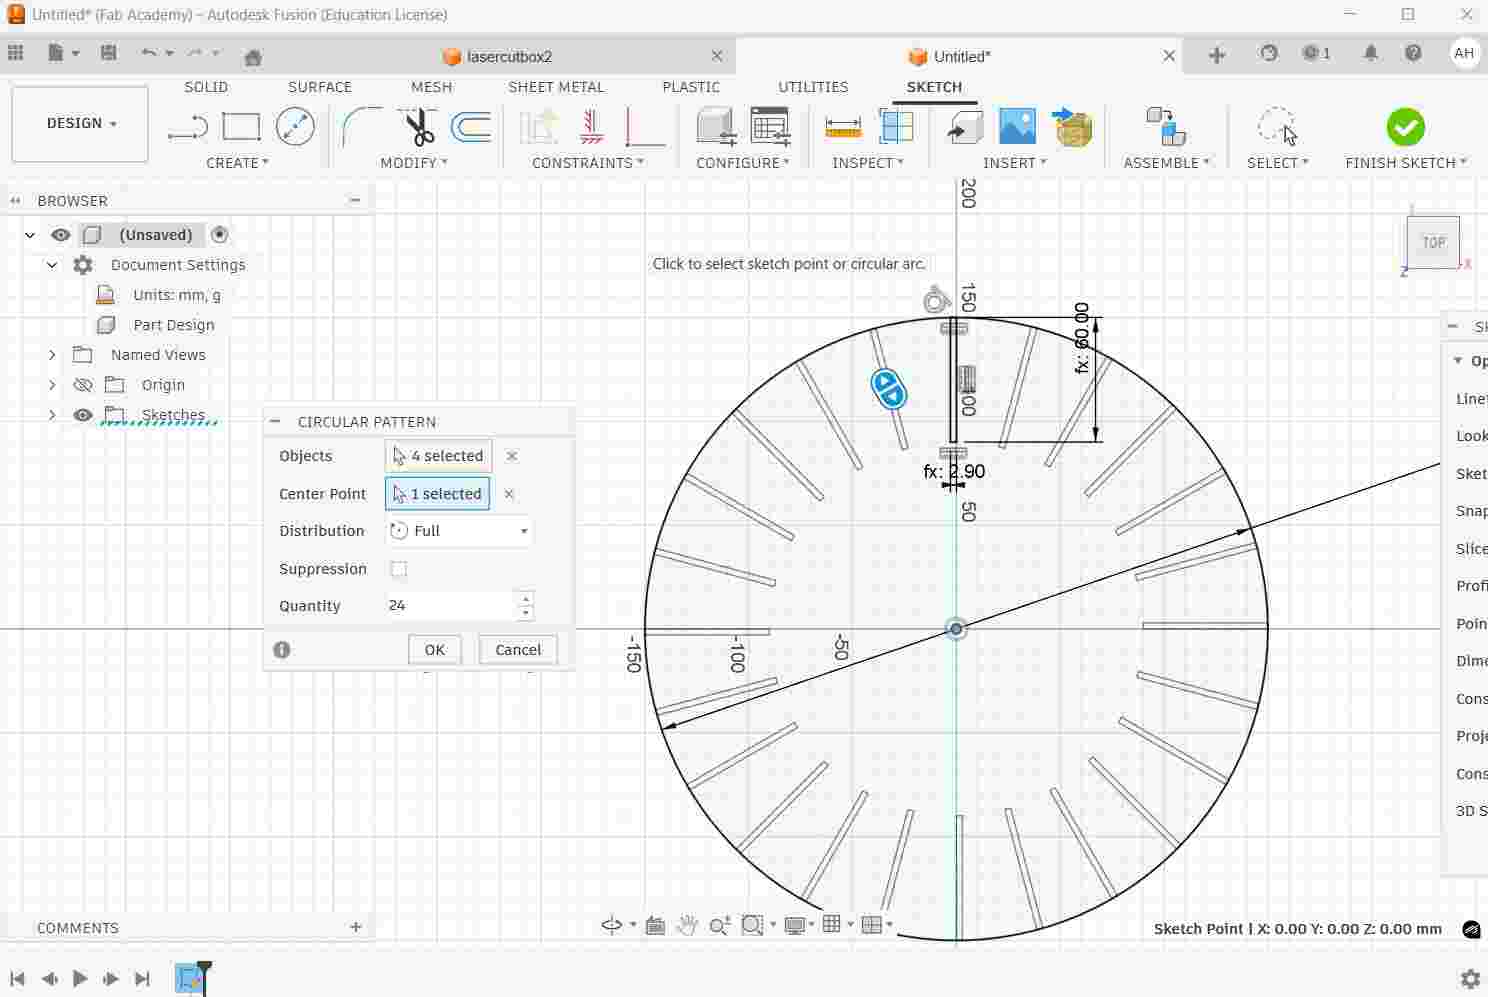Open the DESIGN workspace dropdown
The height and width of the screenshot is (997, 1488).
pos(80,123)
